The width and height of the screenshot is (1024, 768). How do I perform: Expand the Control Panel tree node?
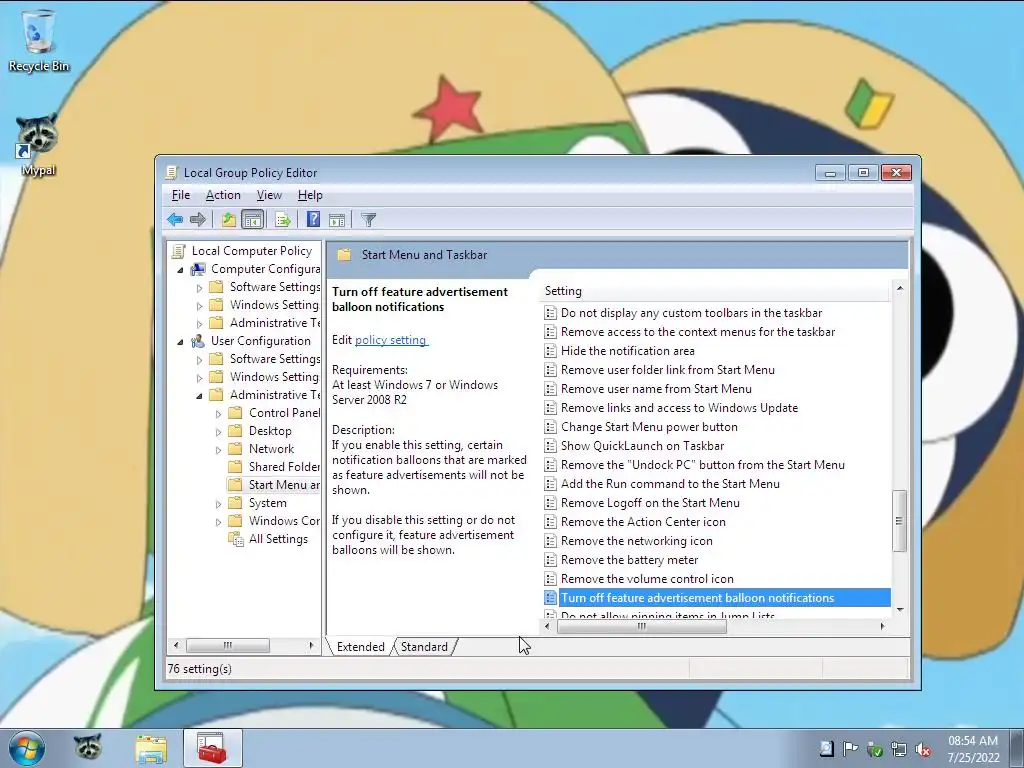[218, 413]
